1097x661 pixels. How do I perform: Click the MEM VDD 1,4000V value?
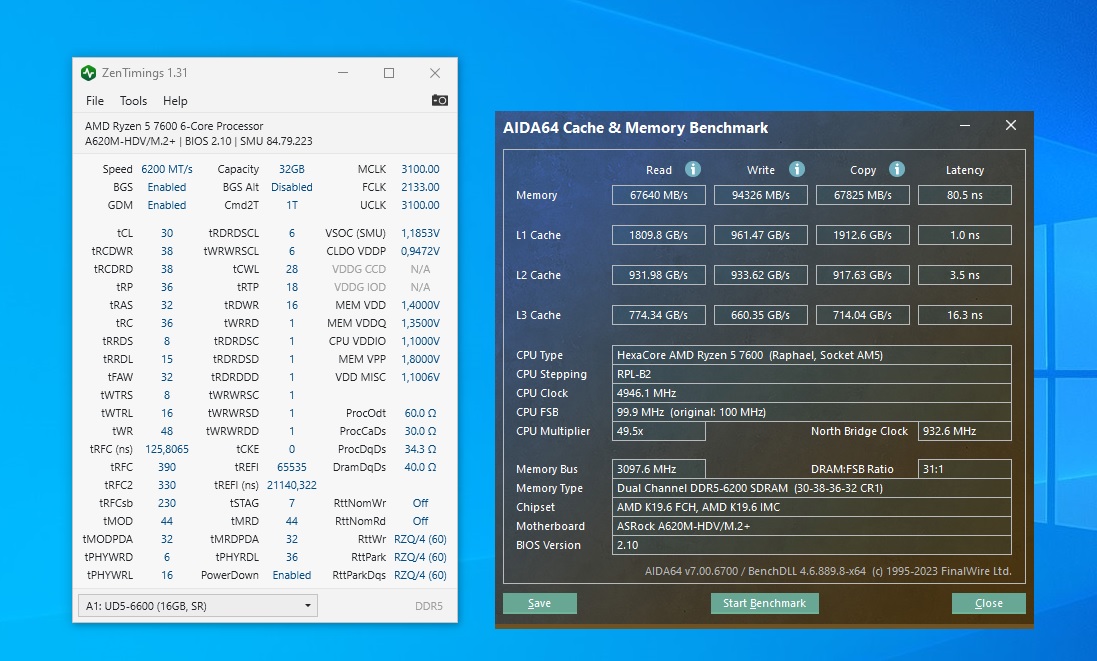pos(420,305)
